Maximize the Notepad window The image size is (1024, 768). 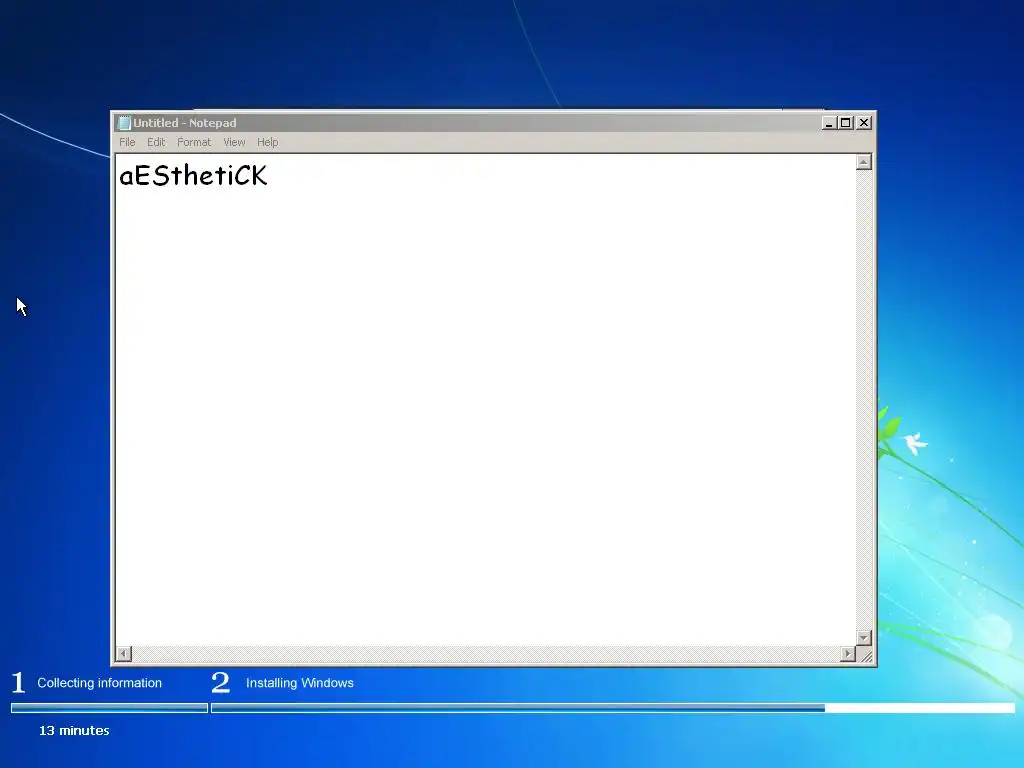click(846, 123)
